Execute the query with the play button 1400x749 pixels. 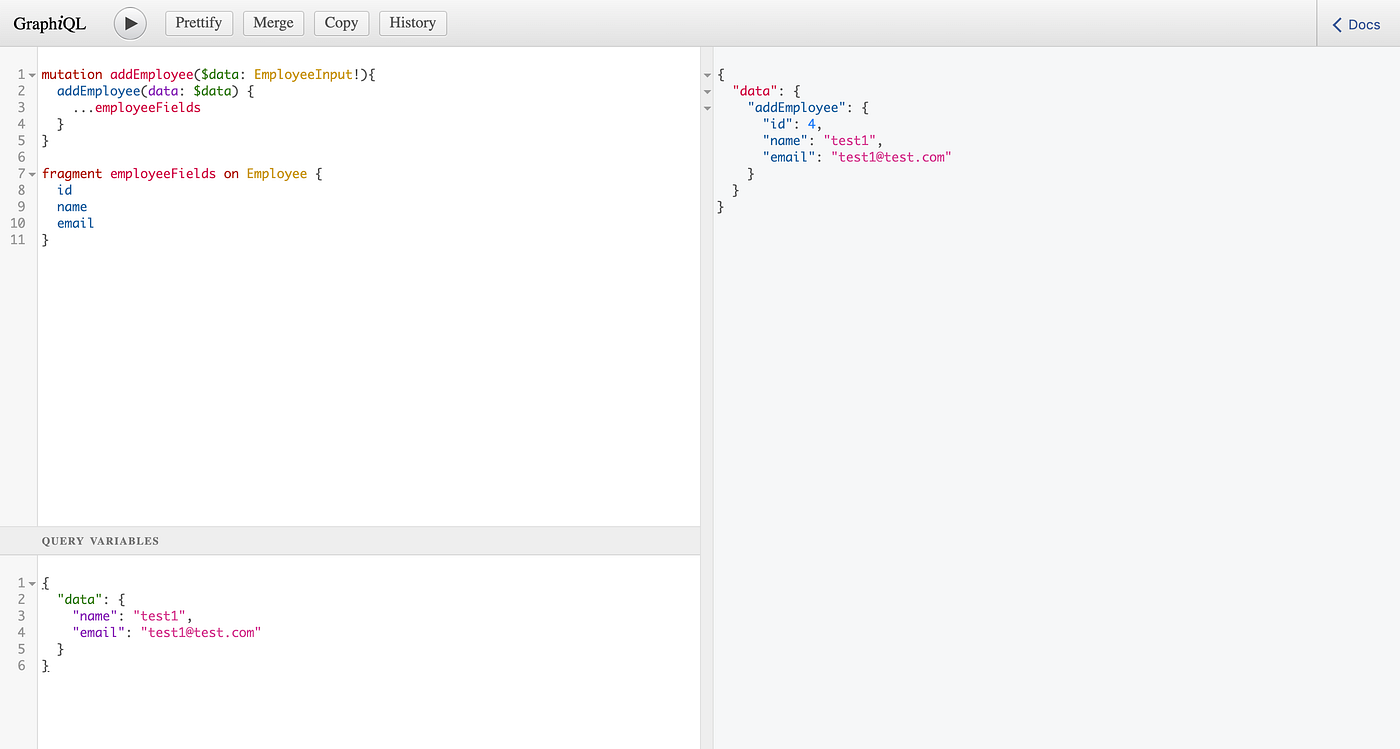pyautogui.click(x=130, y=23)
